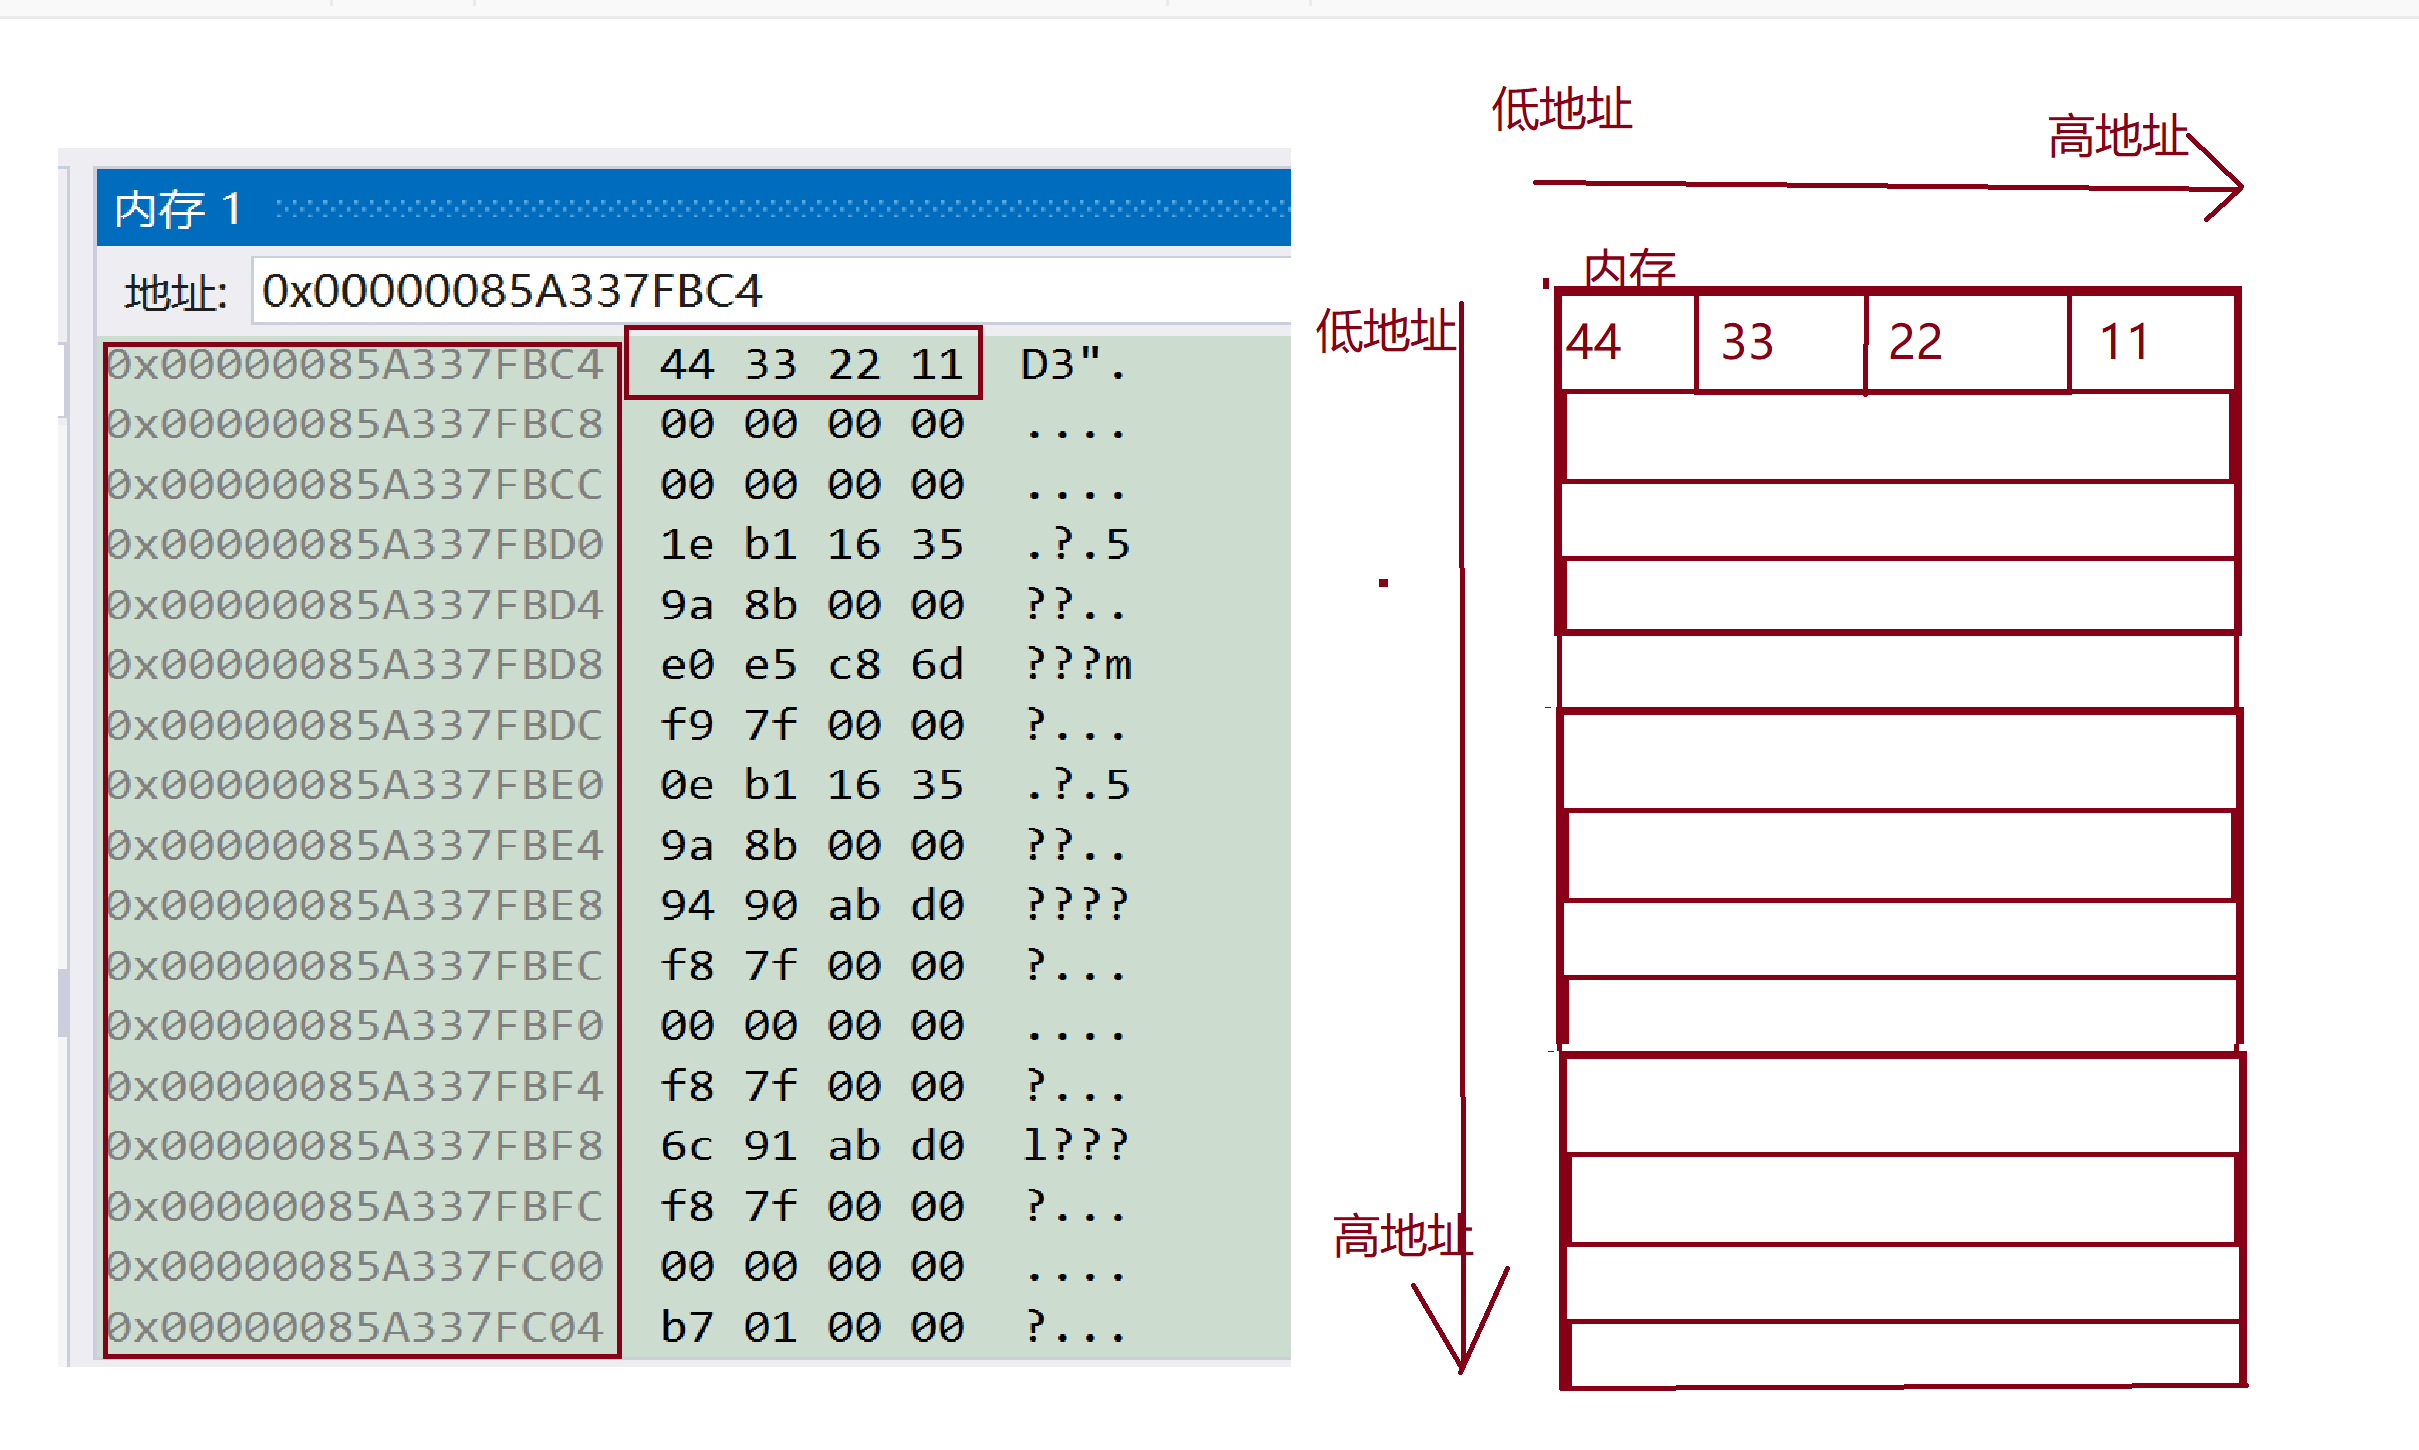2419x1450 pixels.
Task: Select address row 0x00000085A337FBE0
Action: [355, 785]
